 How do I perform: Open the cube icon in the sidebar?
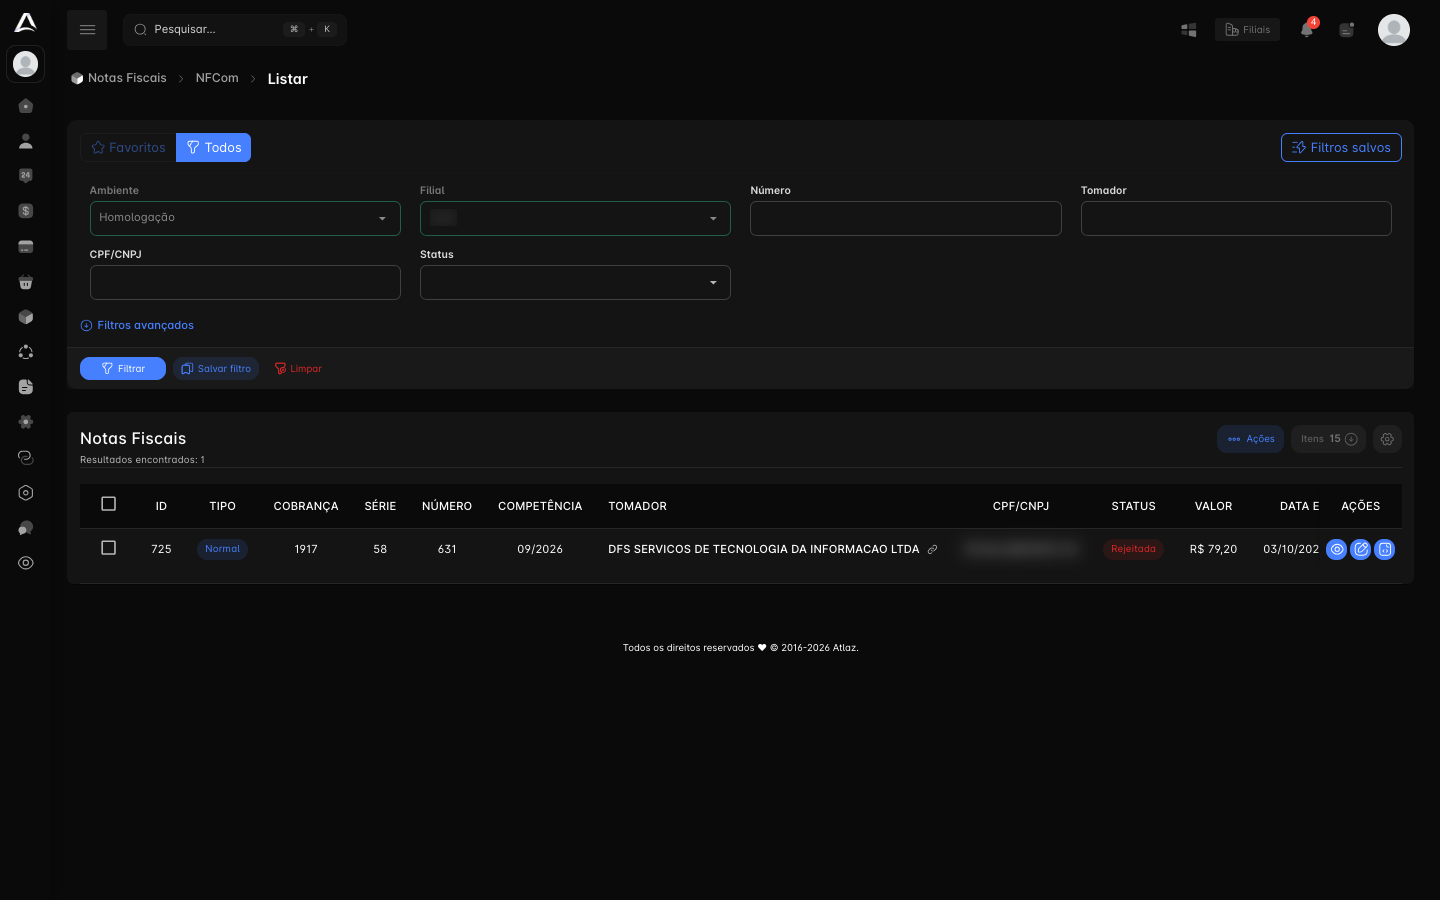[x=26, y=317]
